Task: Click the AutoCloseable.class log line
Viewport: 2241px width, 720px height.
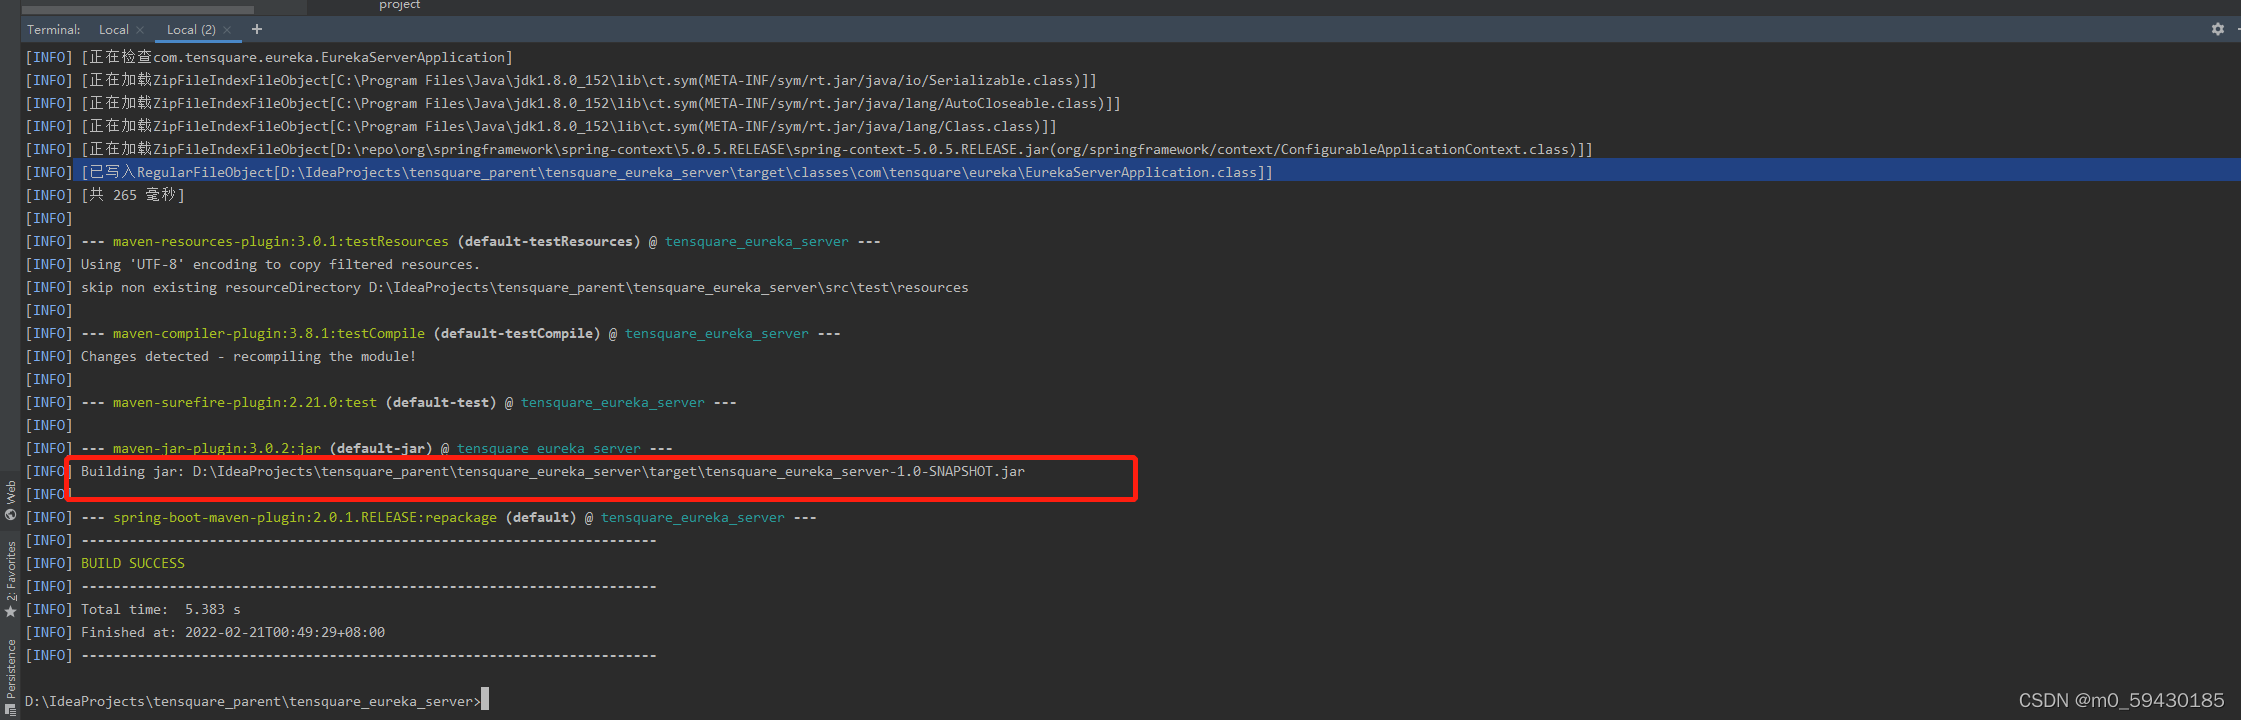Action: click(600, 103)
